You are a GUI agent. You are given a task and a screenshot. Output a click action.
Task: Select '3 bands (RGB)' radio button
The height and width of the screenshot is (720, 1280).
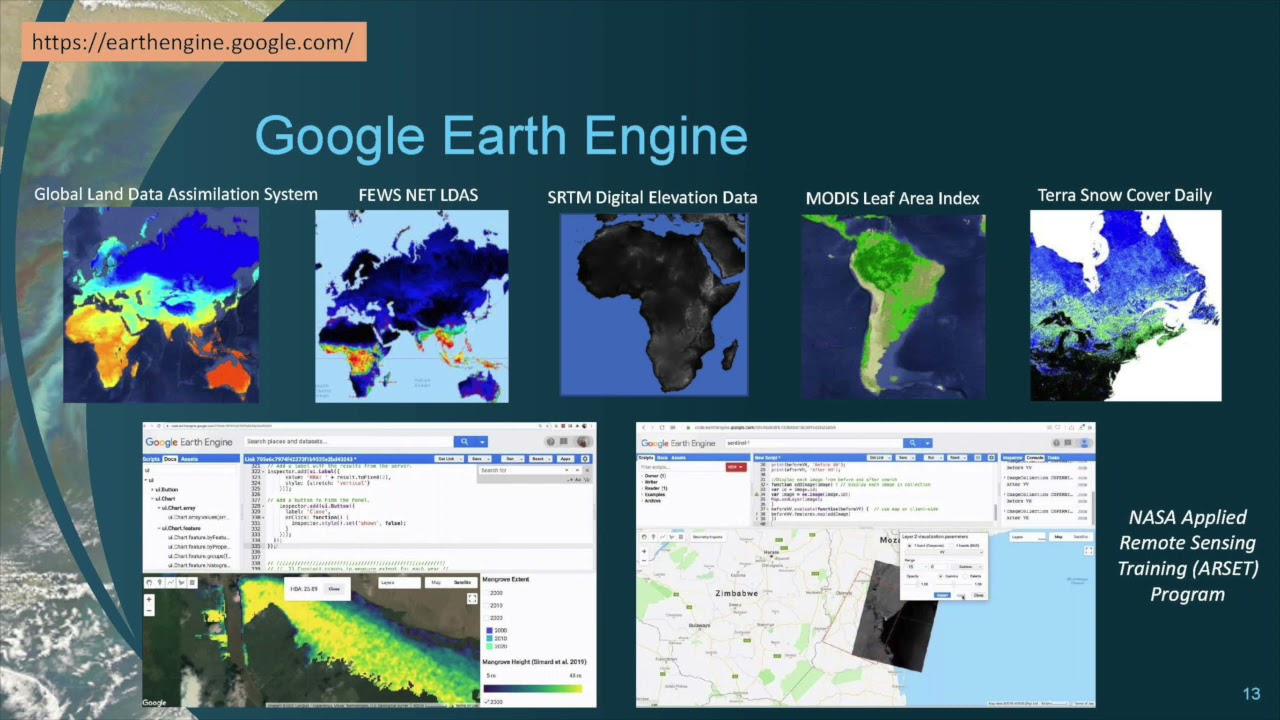click(x=951, y=546)
